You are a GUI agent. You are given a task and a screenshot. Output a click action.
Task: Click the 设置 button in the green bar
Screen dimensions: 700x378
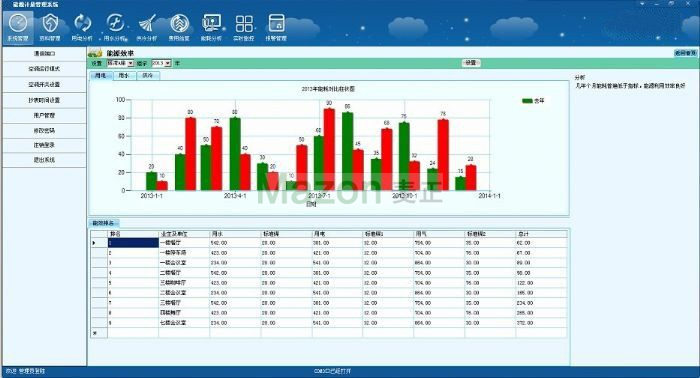point(471,63)
